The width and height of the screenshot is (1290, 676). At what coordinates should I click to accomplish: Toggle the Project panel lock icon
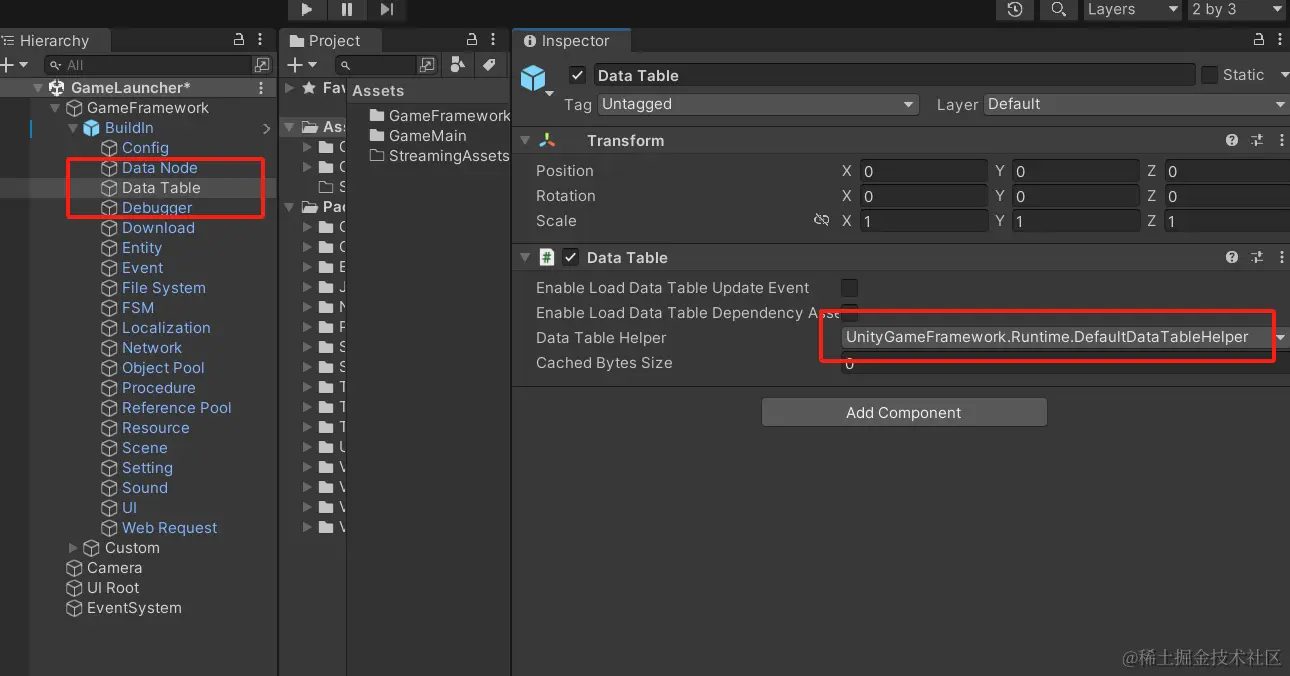click(x=472, y=40)
